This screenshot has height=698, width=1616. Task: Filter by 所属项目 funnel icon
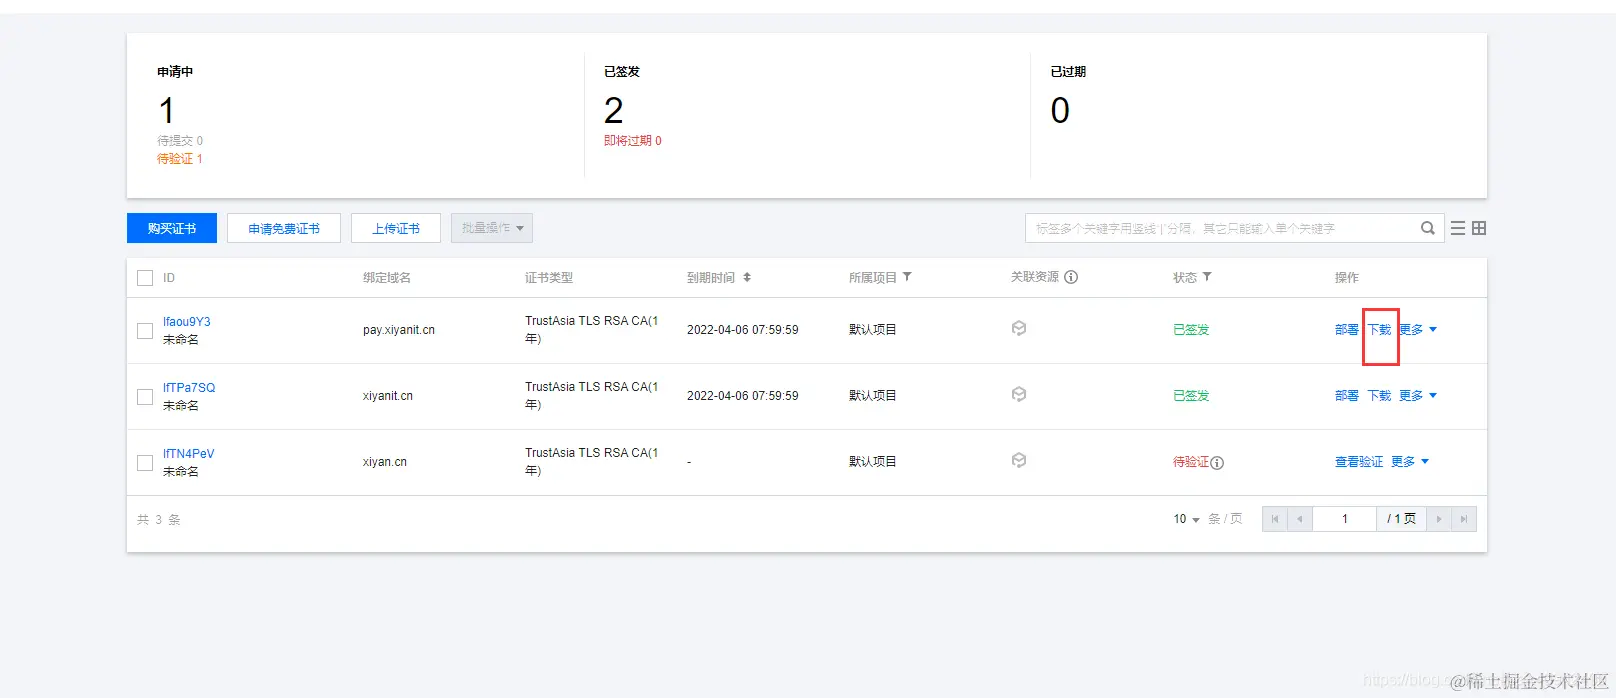907,277
